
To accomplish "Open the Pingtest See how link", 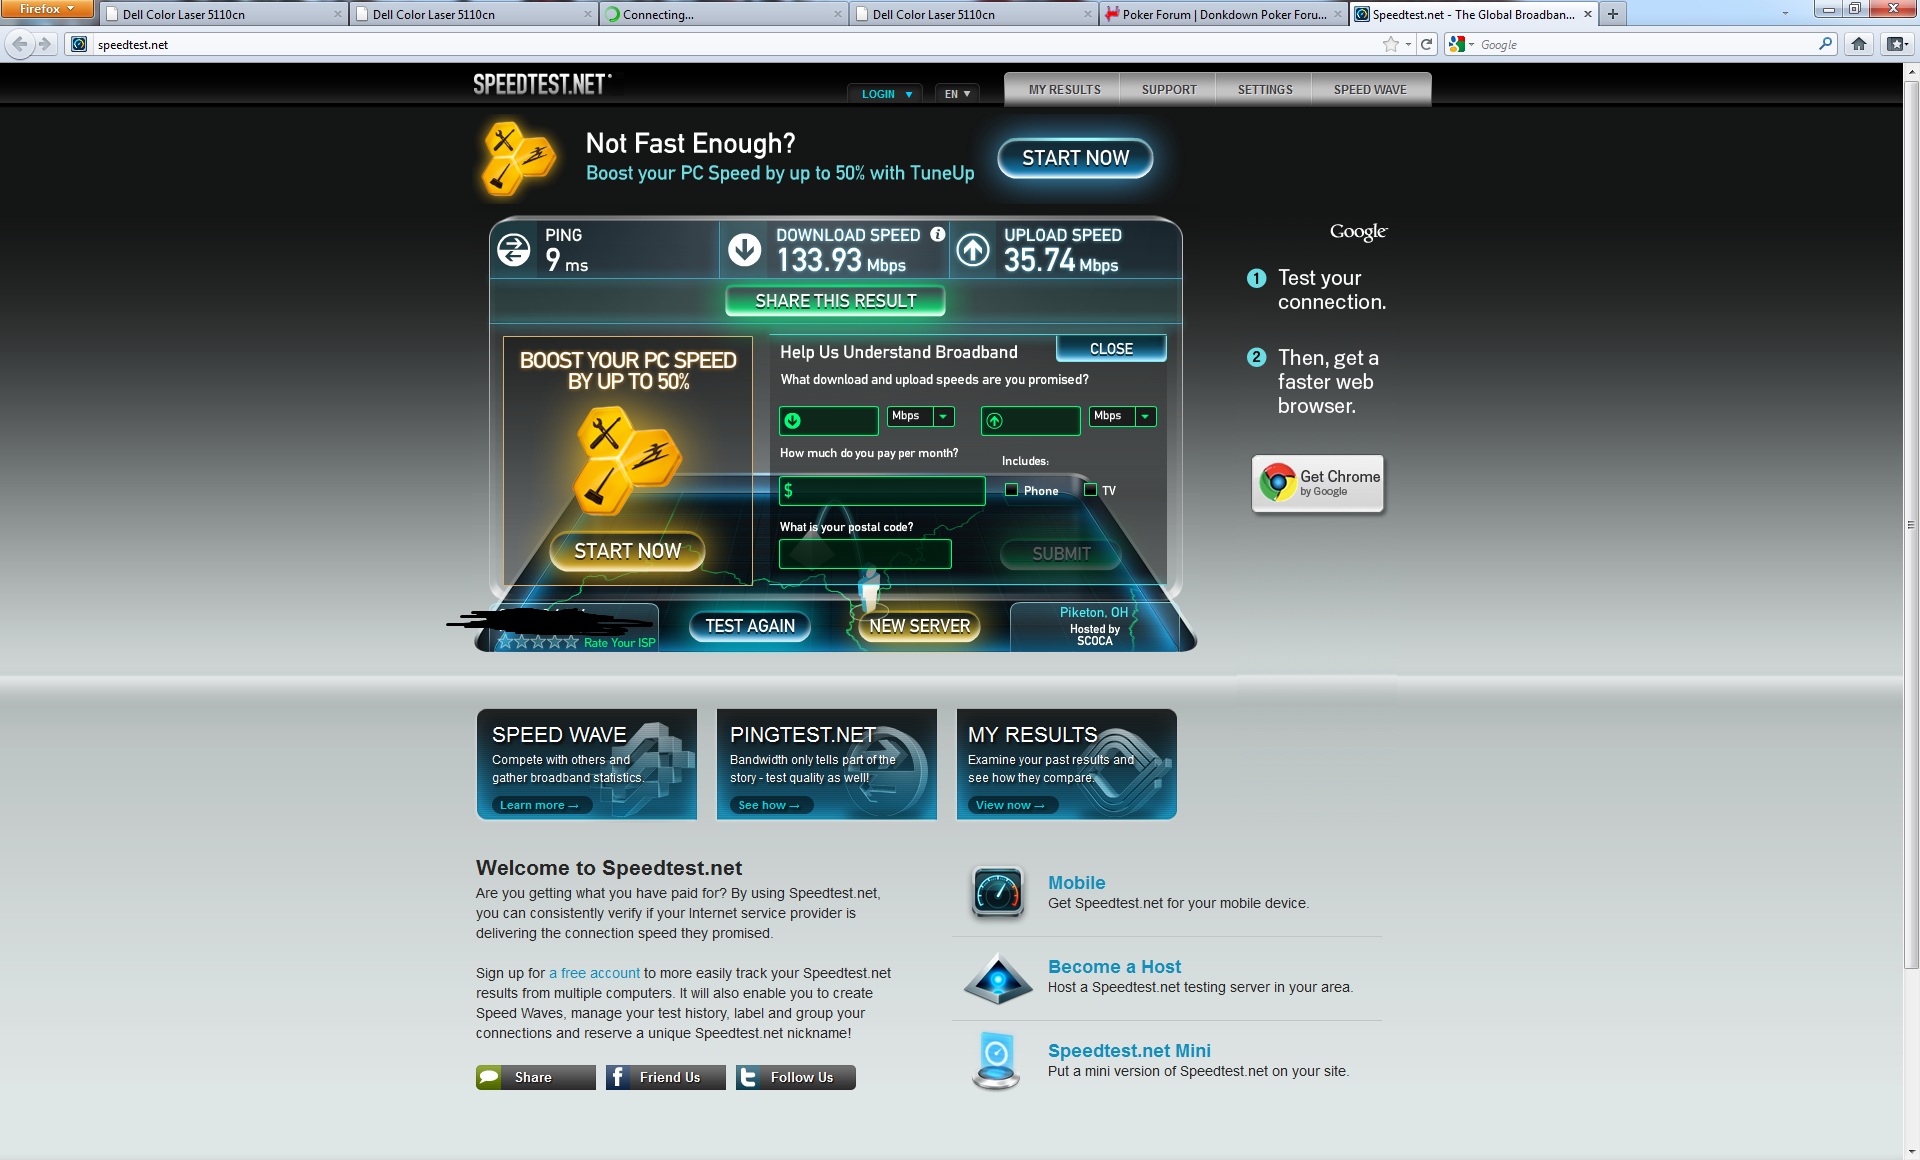I will (769, 805).
